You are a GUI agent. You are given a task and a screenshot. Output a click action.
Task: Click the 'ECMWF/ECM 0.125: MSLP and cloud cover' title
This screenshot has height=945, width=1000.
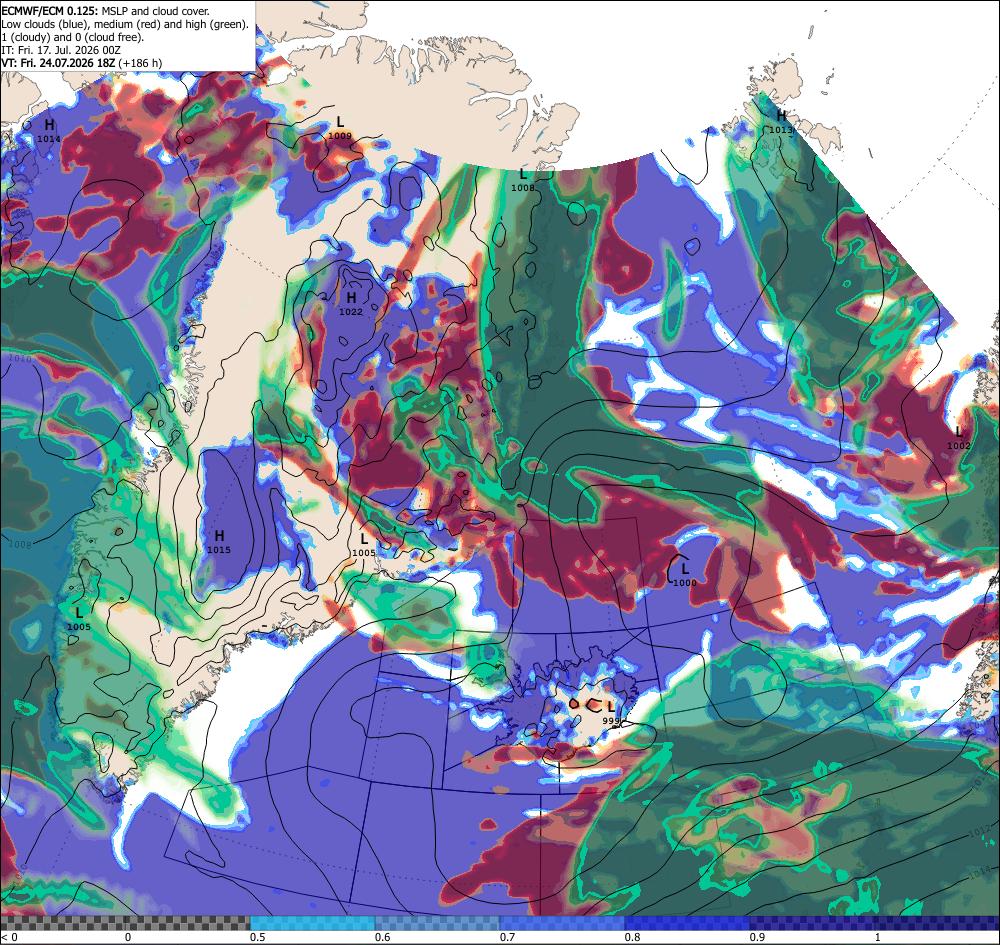point(105,11)
